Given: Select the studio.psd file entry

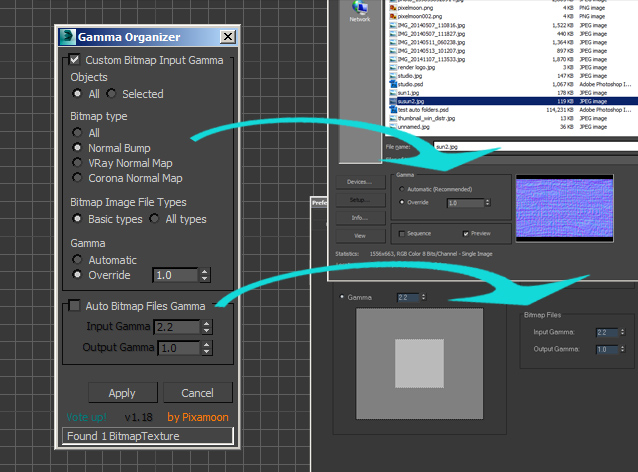Looking at the screenshot, I should pyautogui.click(x=410, y=83).
